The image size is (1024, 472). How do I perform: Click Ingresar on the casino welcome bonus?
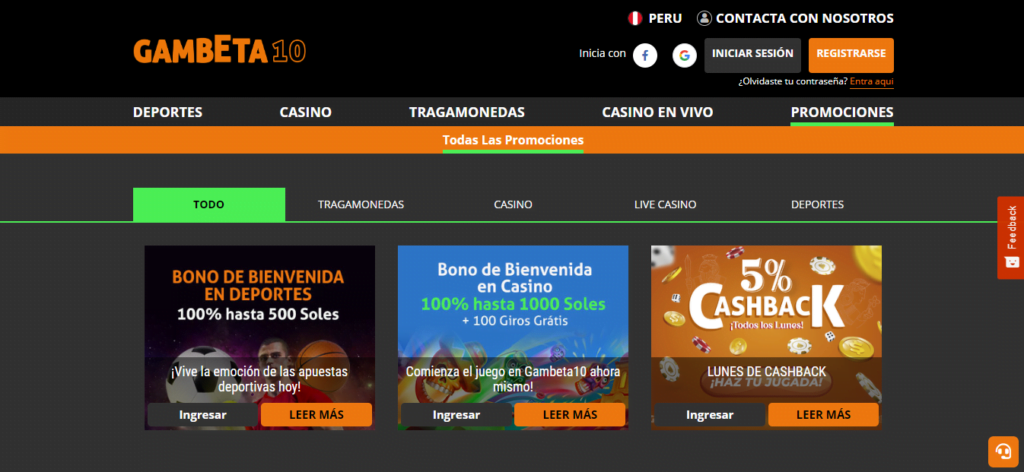click(x=456, y=415)
